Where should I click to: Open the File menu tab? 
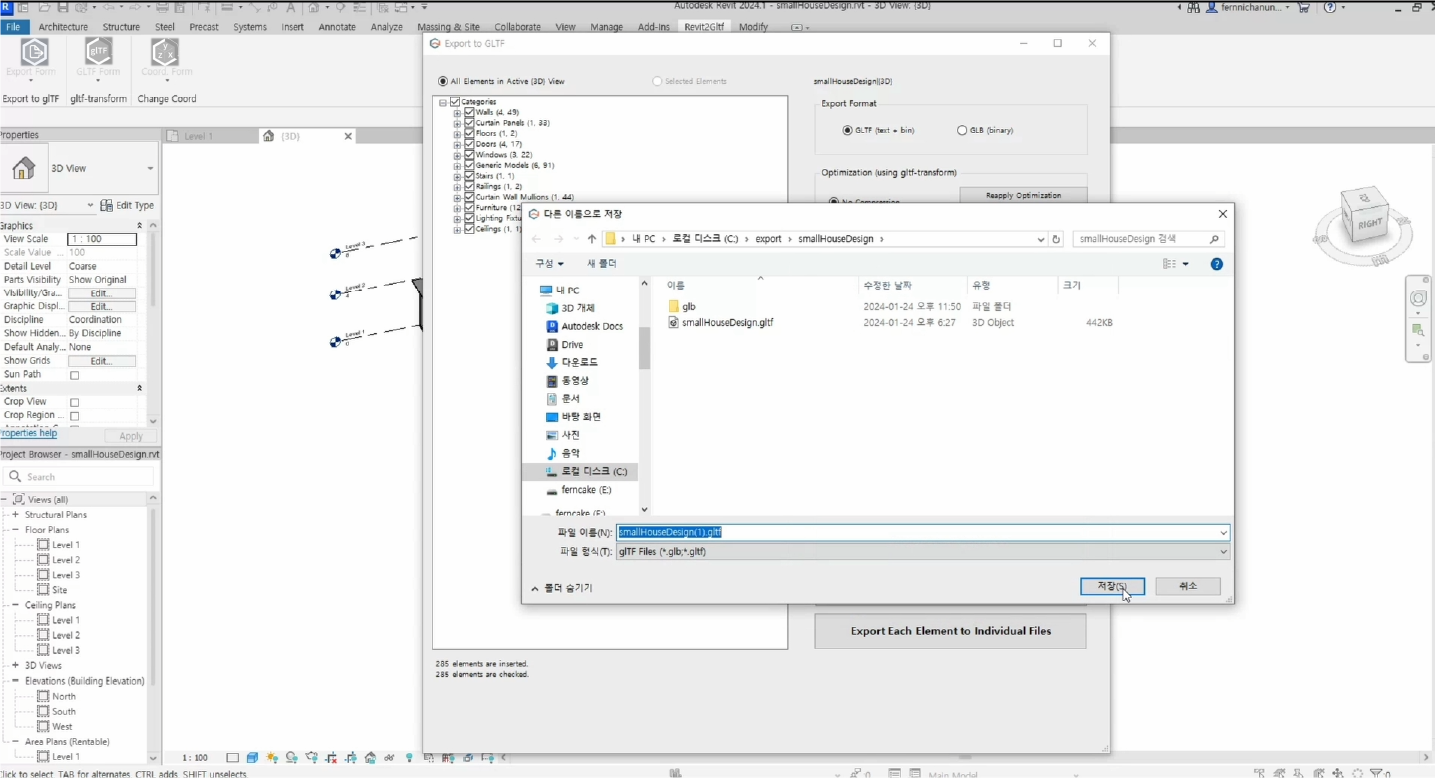14,27
